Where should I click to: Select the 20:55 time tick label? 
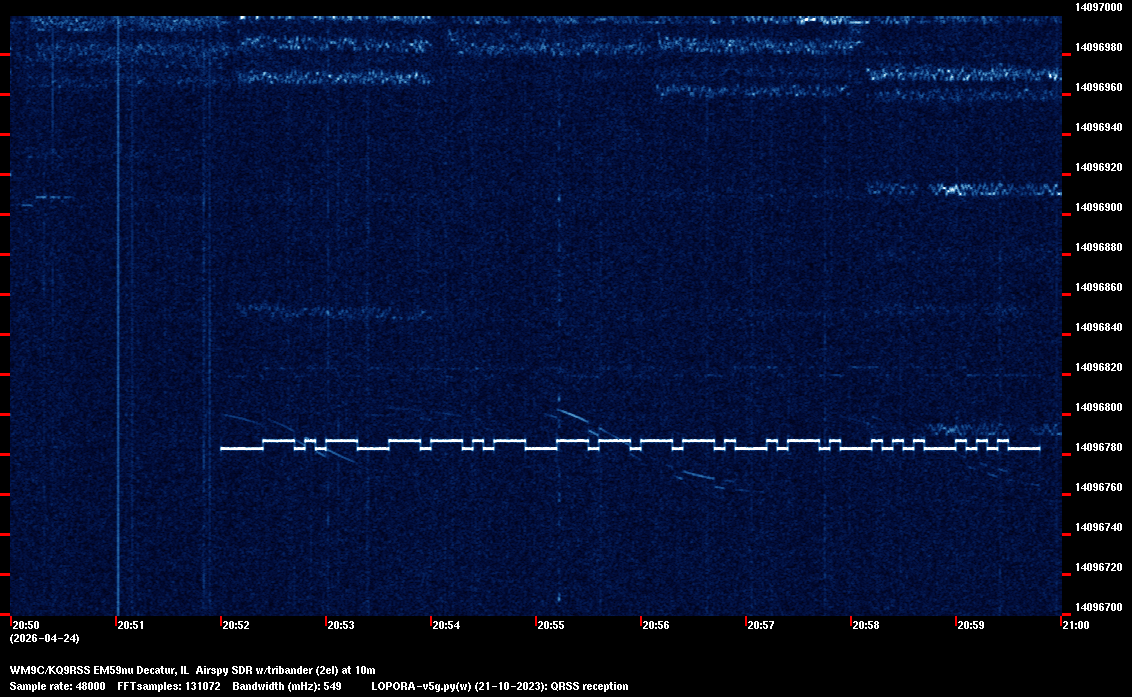[550, 625]
